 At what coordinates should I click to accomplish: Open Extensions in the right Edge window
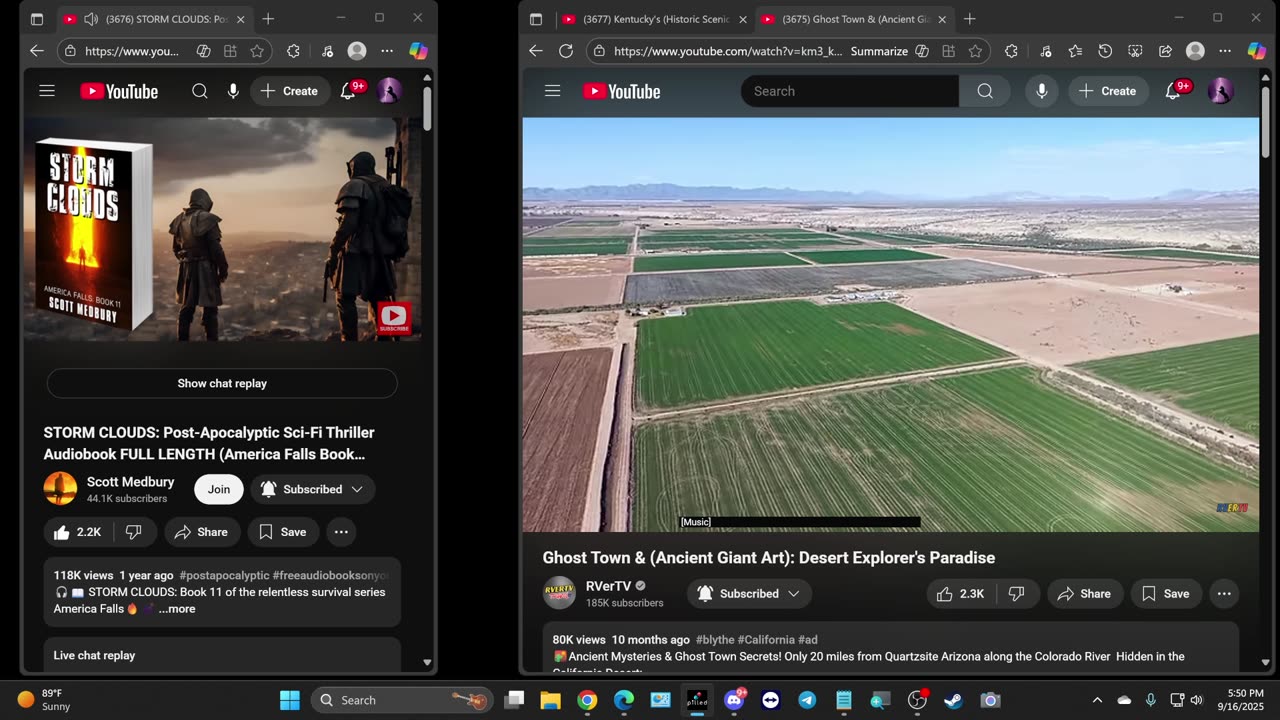coord(1011,51)
